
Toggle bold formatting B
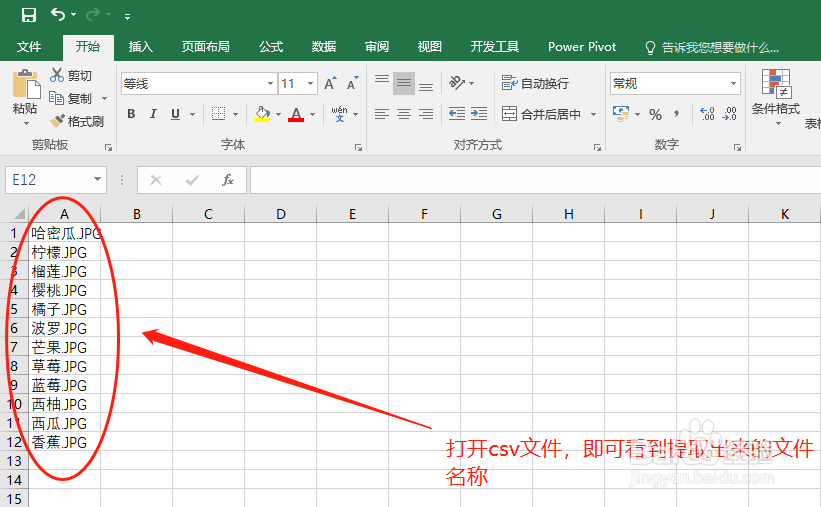point(131,114)
